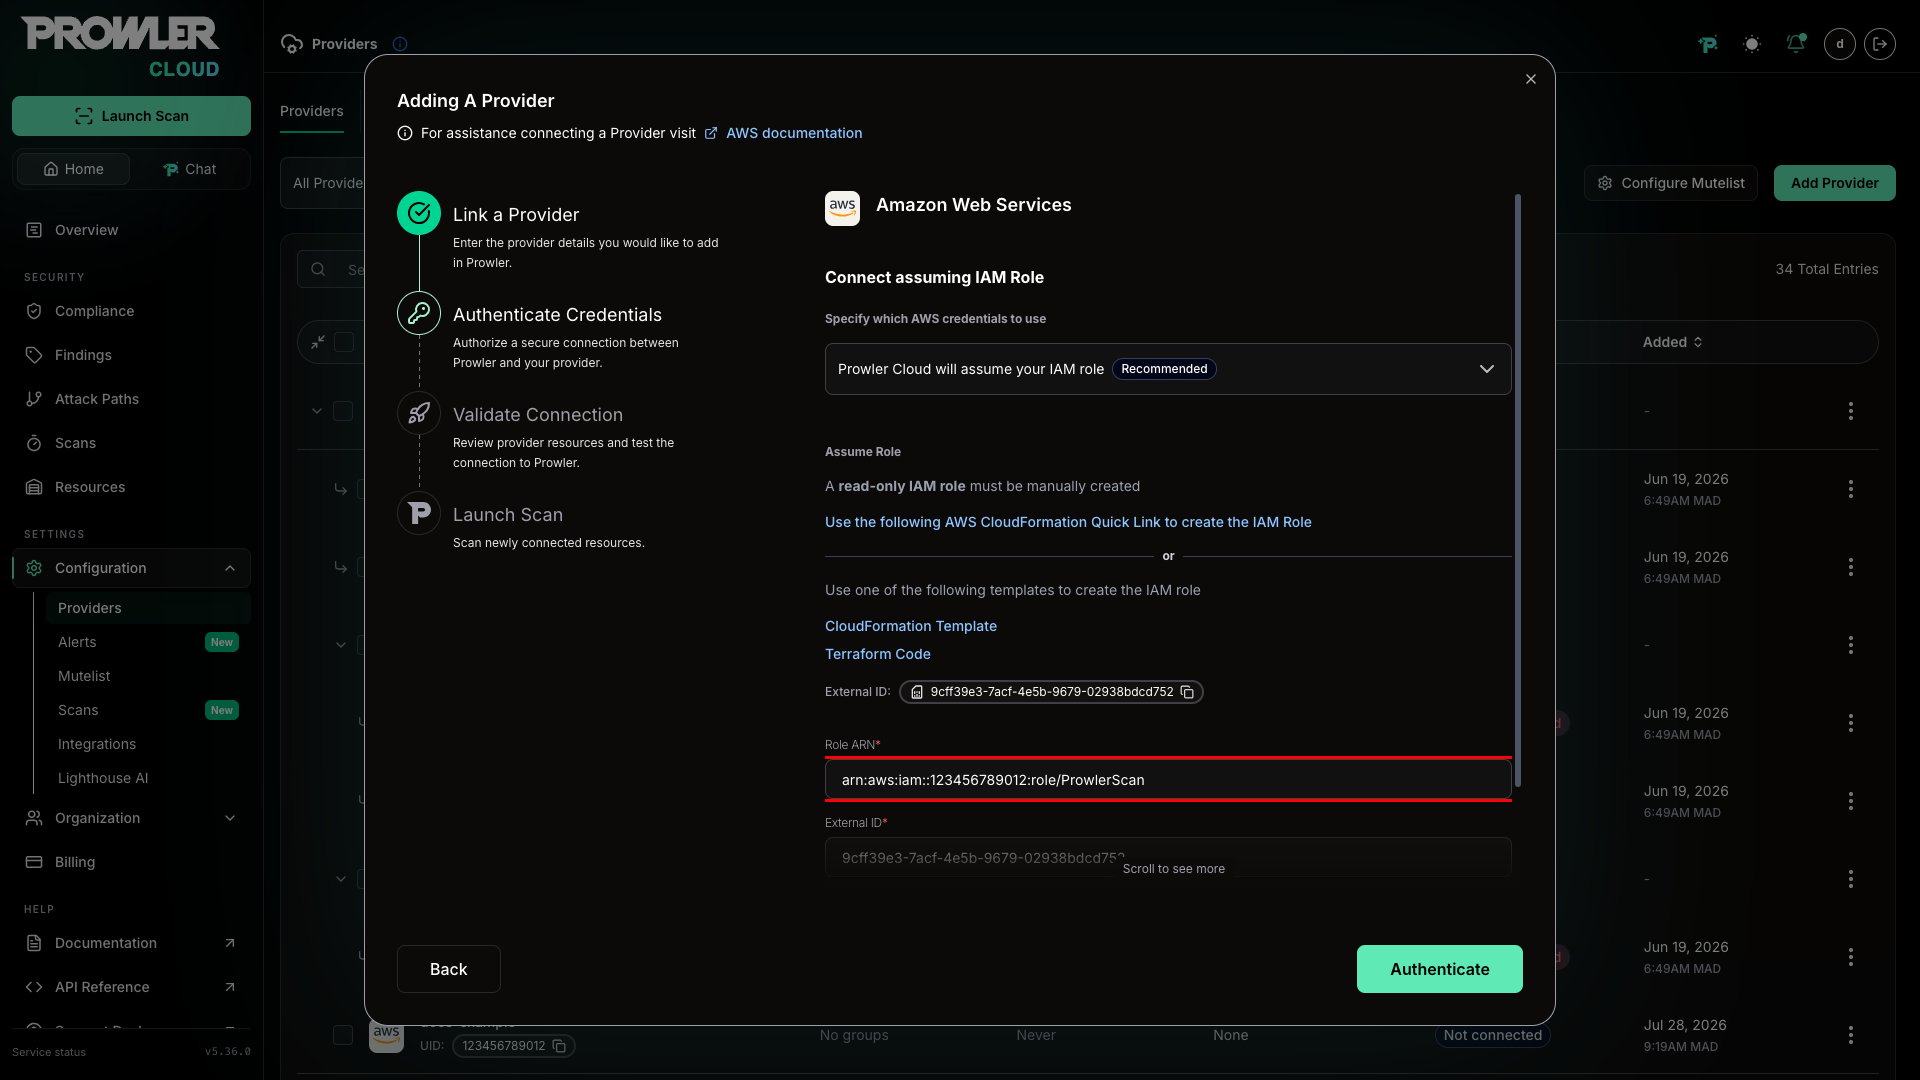The image size is (1920, 1080).
Task: Open Alerts under Configuration
Action: 148,642
